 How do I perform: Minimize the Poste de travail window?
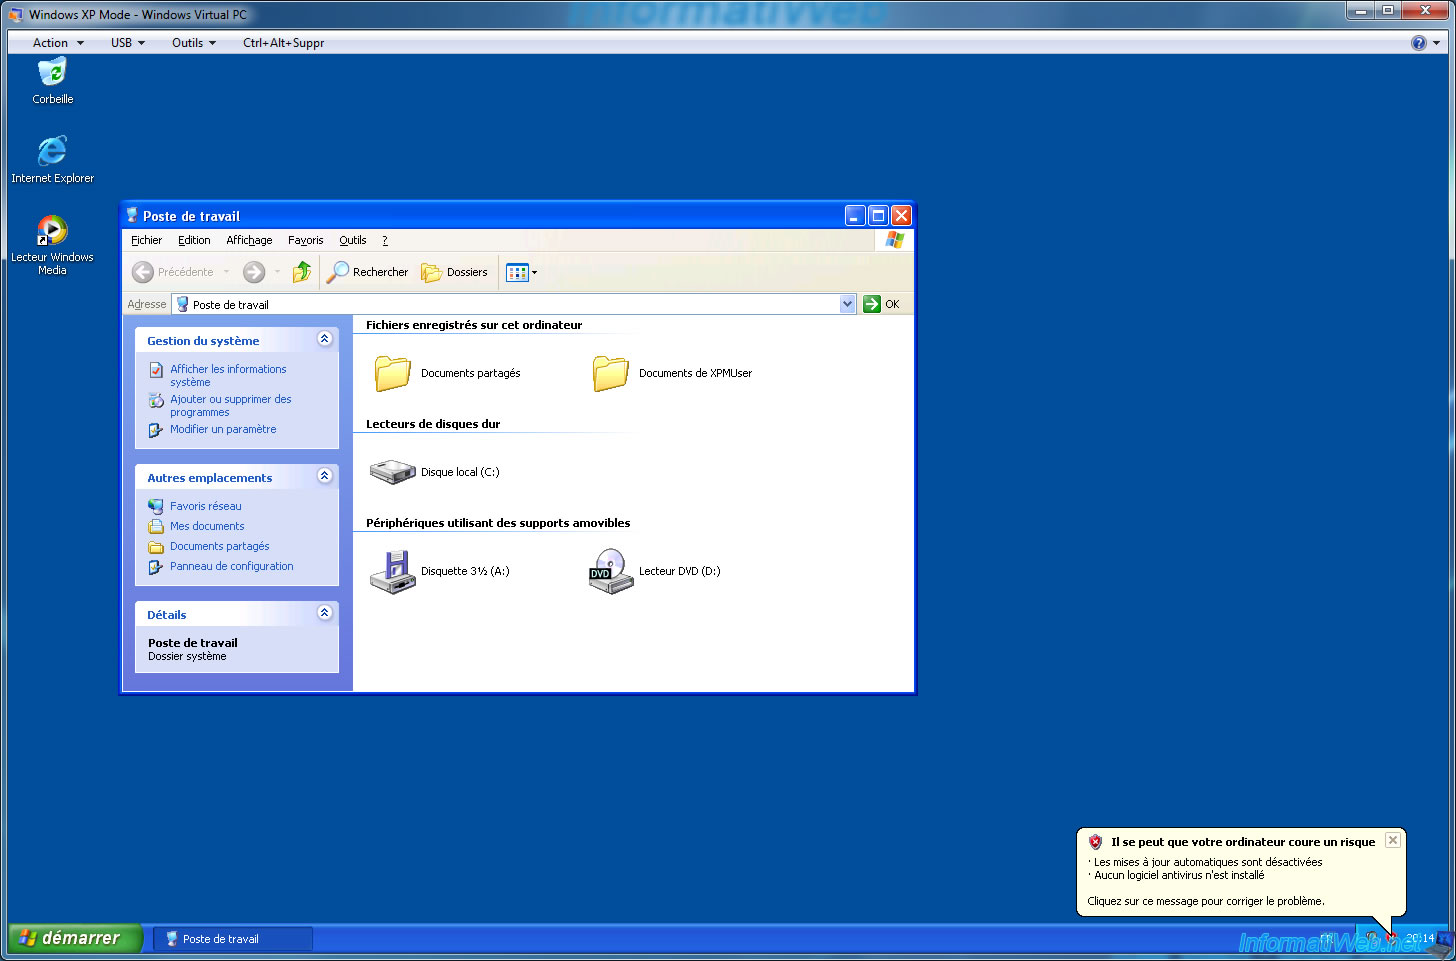pos(855,215)
